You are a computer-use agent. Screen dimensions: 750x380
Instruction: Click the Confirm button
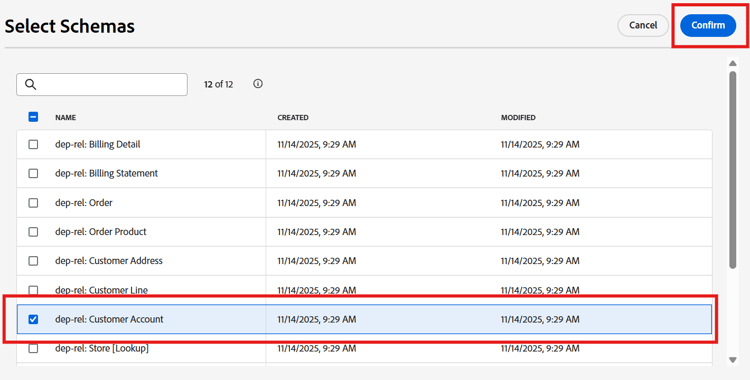click(x=708, y=25)
